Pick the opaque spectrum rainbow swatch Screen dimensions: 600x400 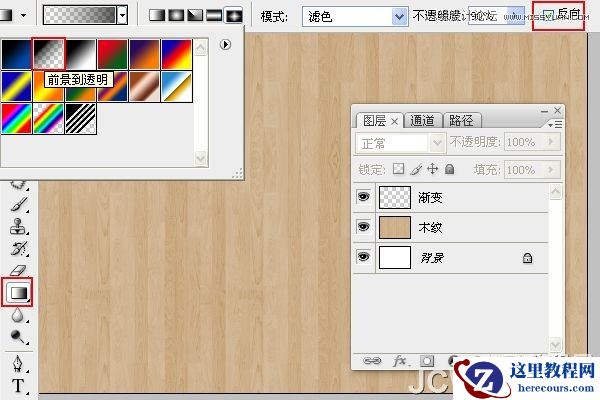coord(16,119)
